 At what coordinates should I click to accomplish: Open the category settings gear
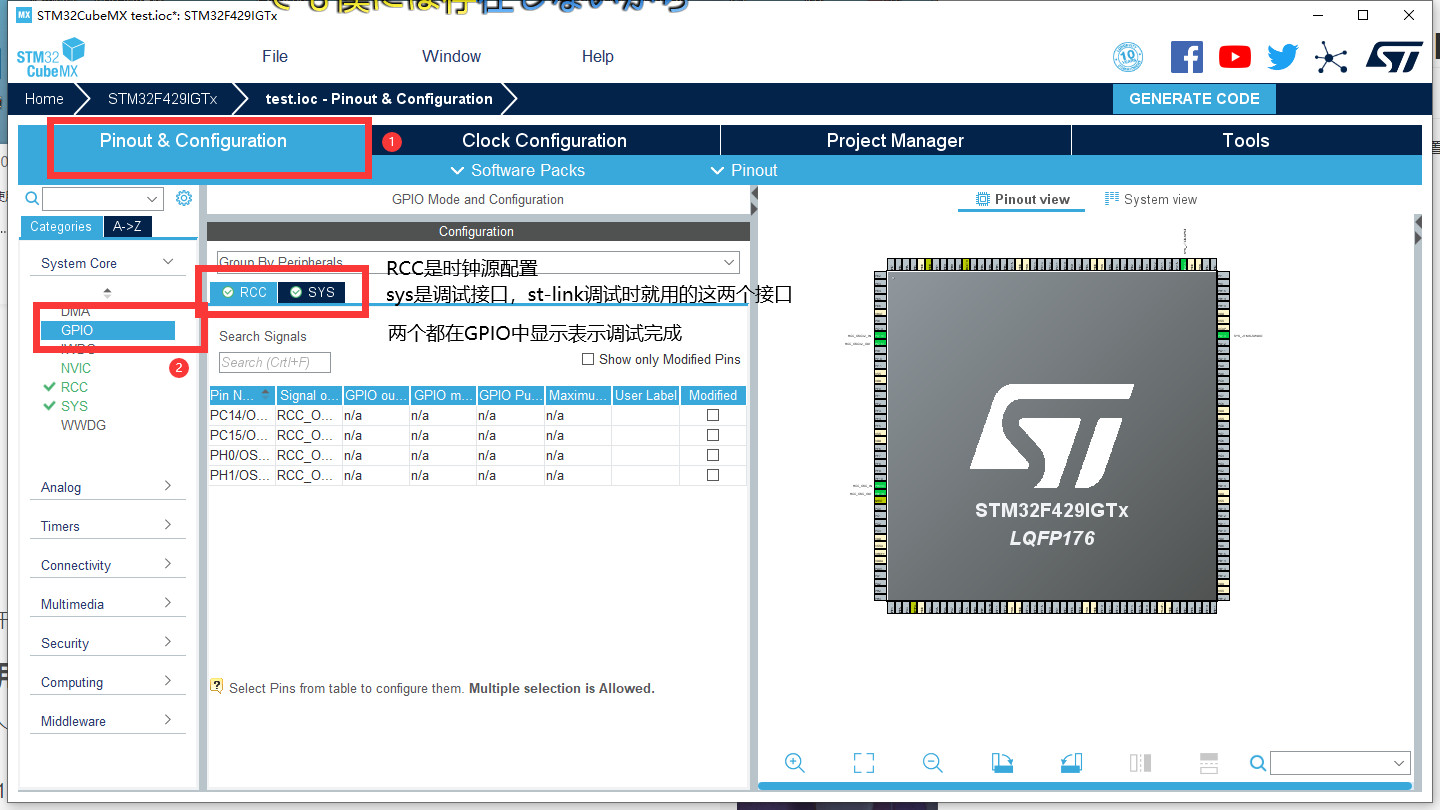pyautogui.click(x=184, y=198)
